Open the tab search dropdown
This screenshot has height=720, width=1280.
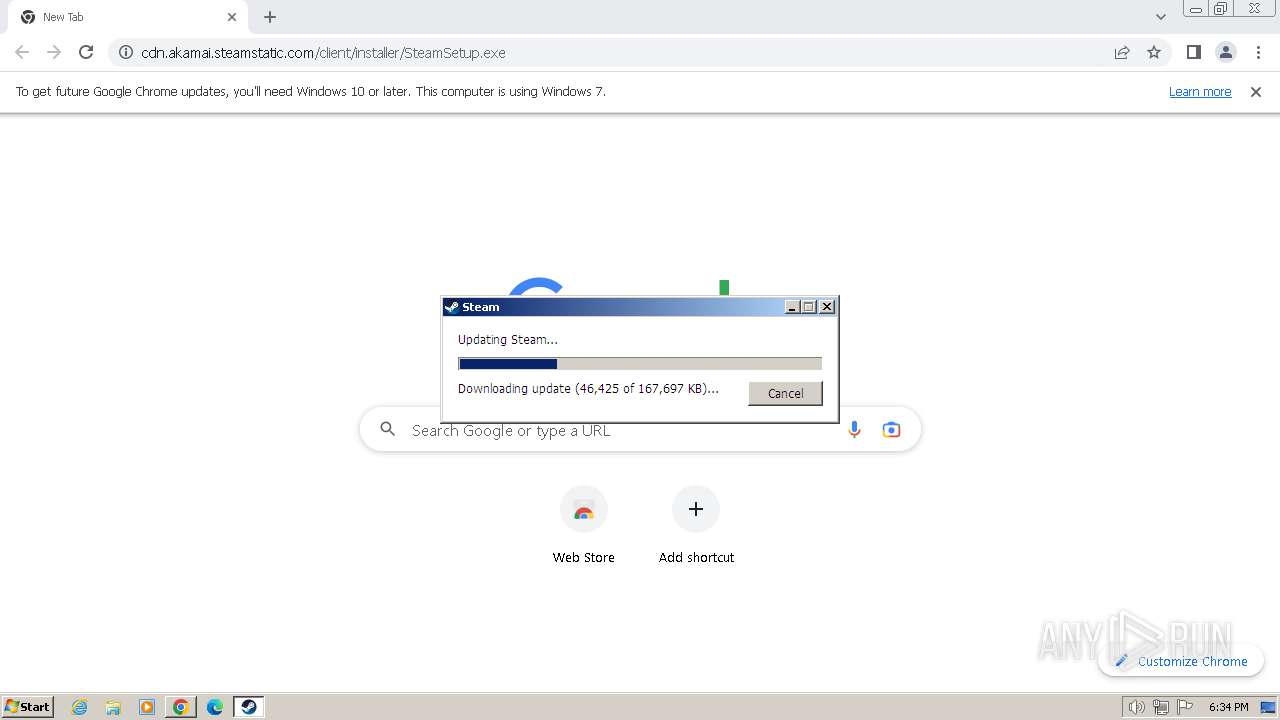(1160, 17)
